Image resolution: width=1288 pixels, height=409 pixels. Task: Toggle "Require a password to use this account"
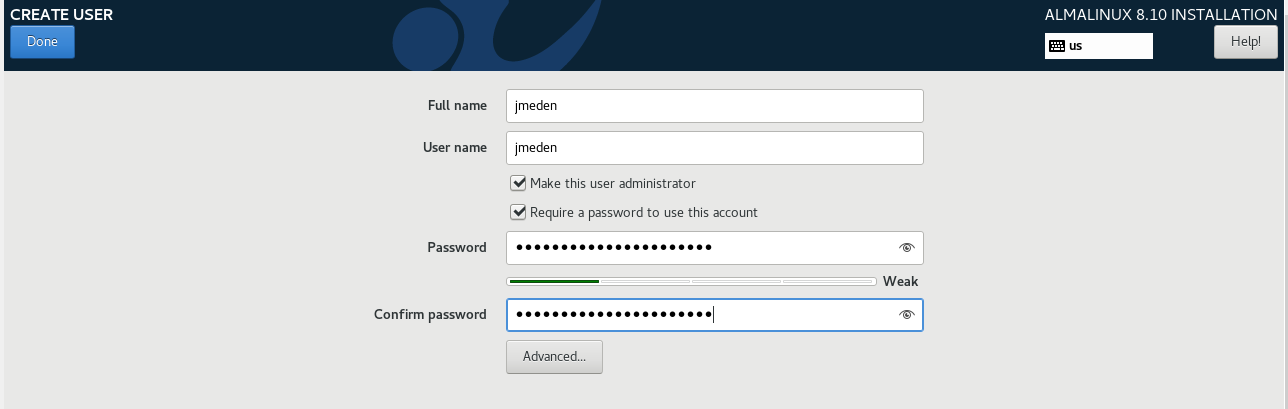point(518,212)
